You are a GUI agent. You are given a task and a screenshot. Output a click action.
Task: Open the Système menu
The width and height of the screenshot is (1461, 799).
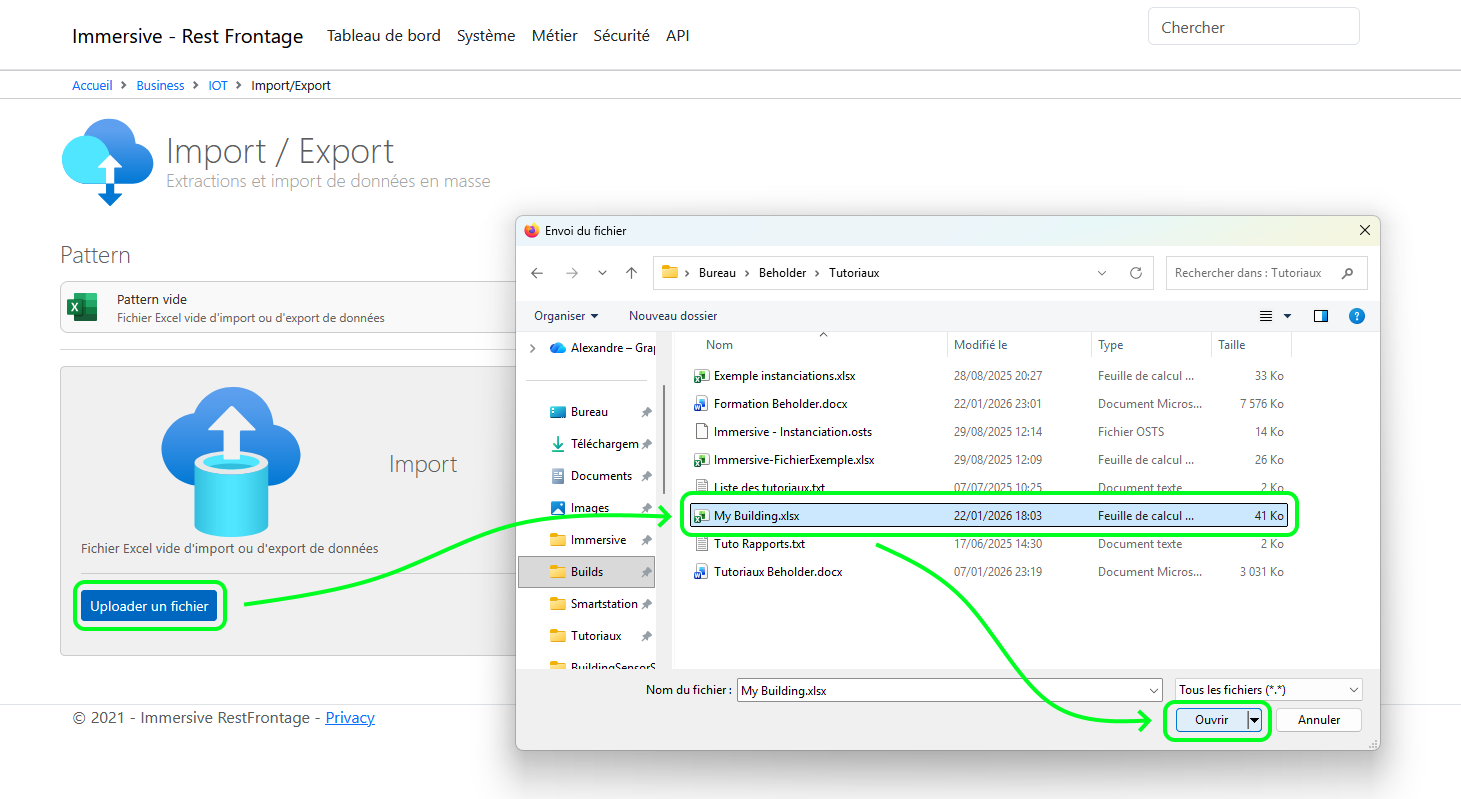[x=486, y=35]
